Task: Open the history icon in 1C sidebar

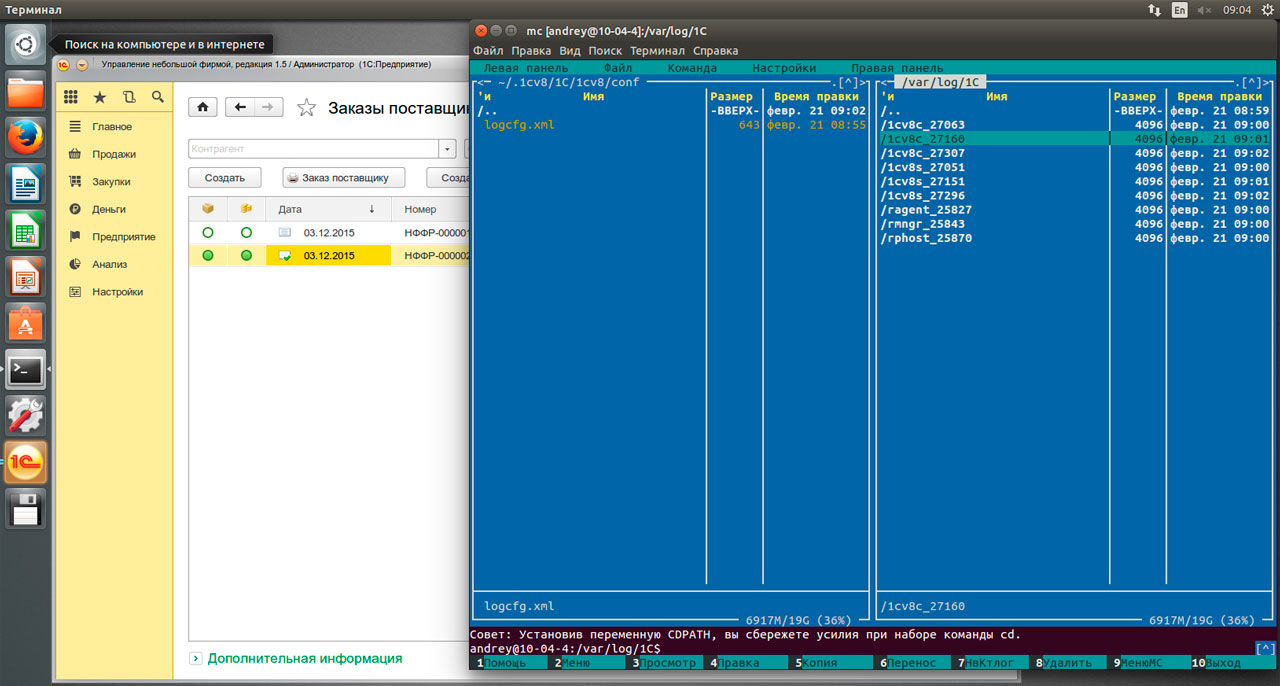Action: click(x=128, y=97)
